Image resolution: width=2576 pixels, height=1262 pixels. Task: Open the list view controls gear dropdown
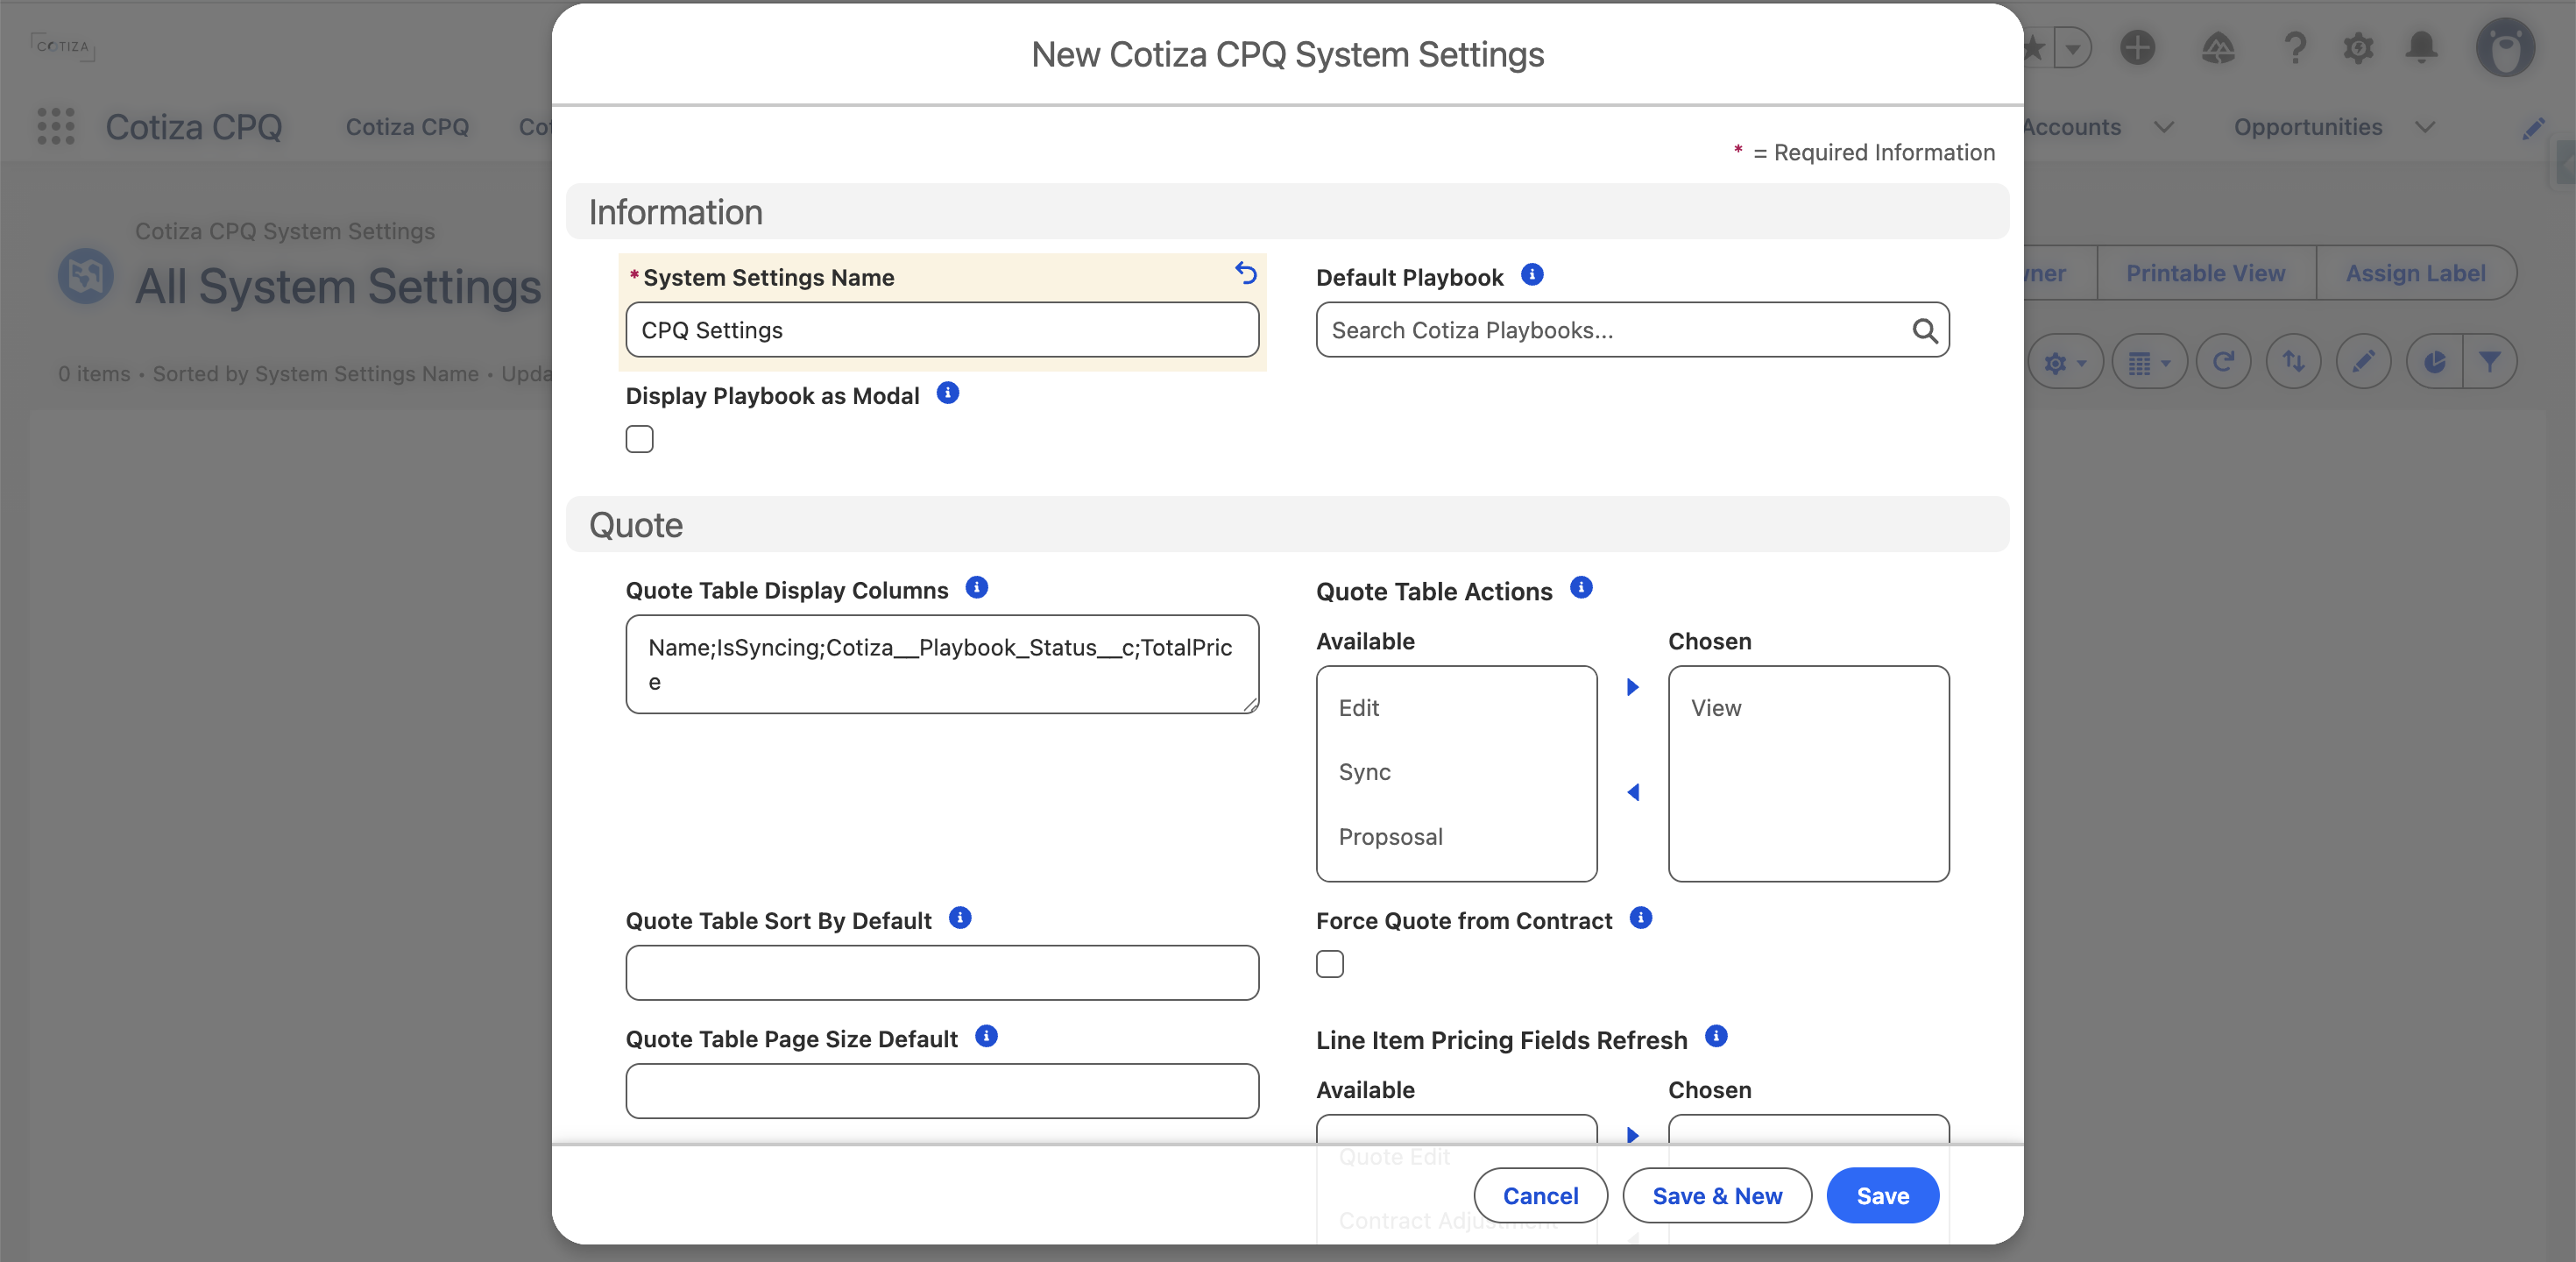coord(2065,362)
